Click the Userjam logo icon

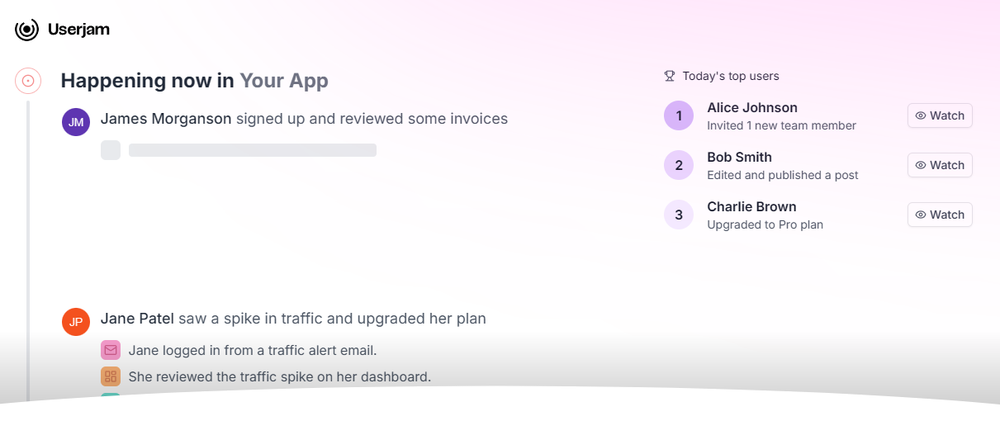[x=27, y=30]
